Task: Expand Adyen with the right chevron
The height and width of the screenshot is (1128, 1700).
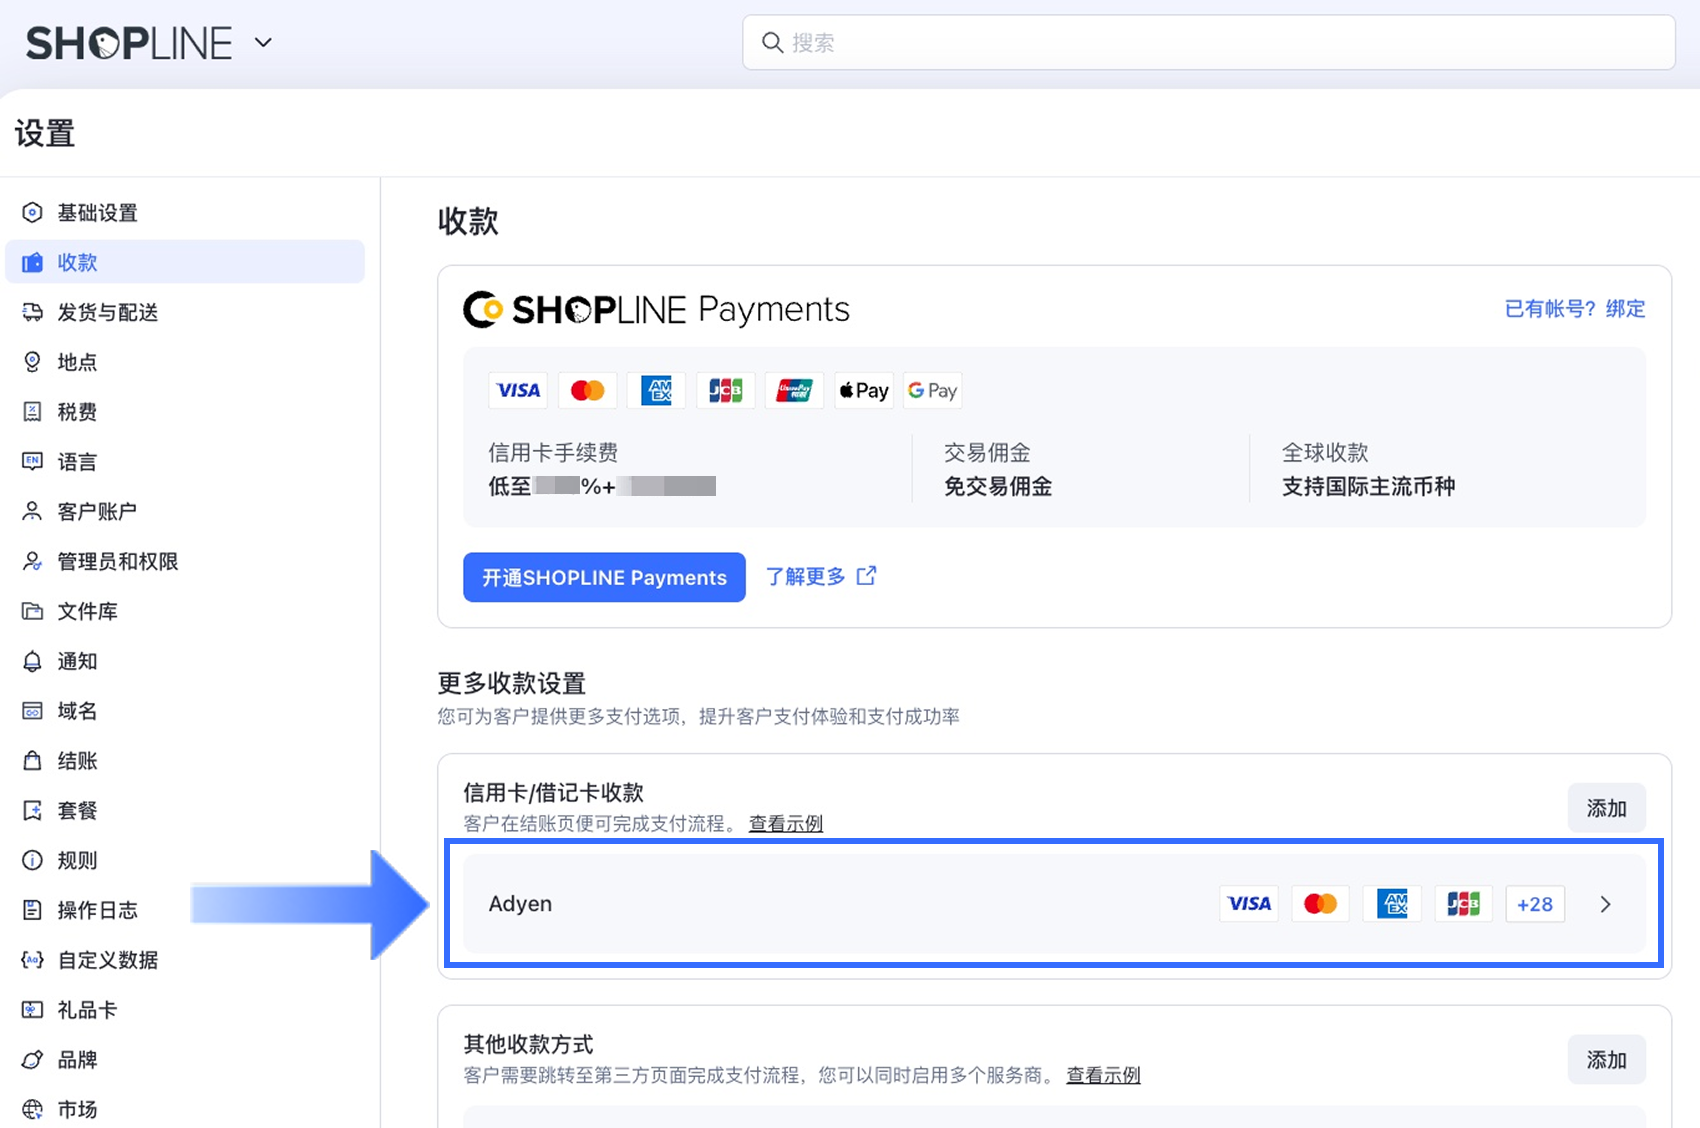Action: [1605, 904]
